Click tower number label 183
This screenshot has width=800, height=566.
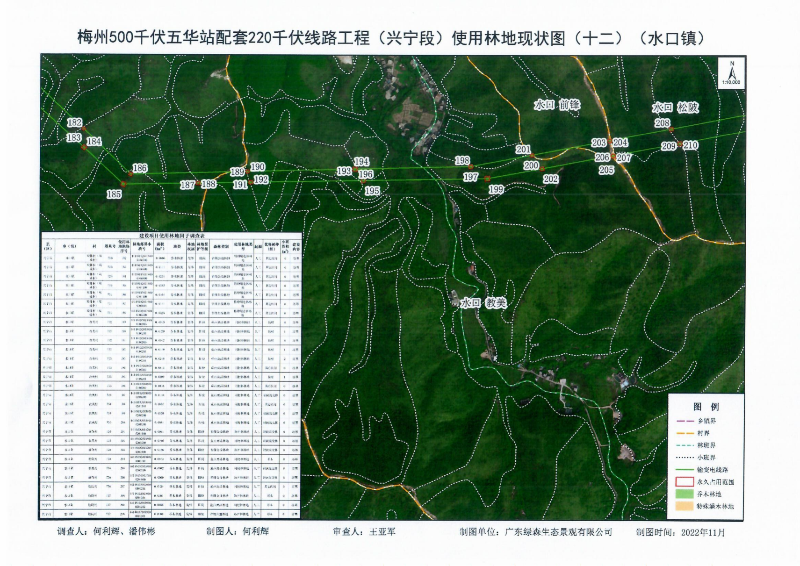point(74,137)
